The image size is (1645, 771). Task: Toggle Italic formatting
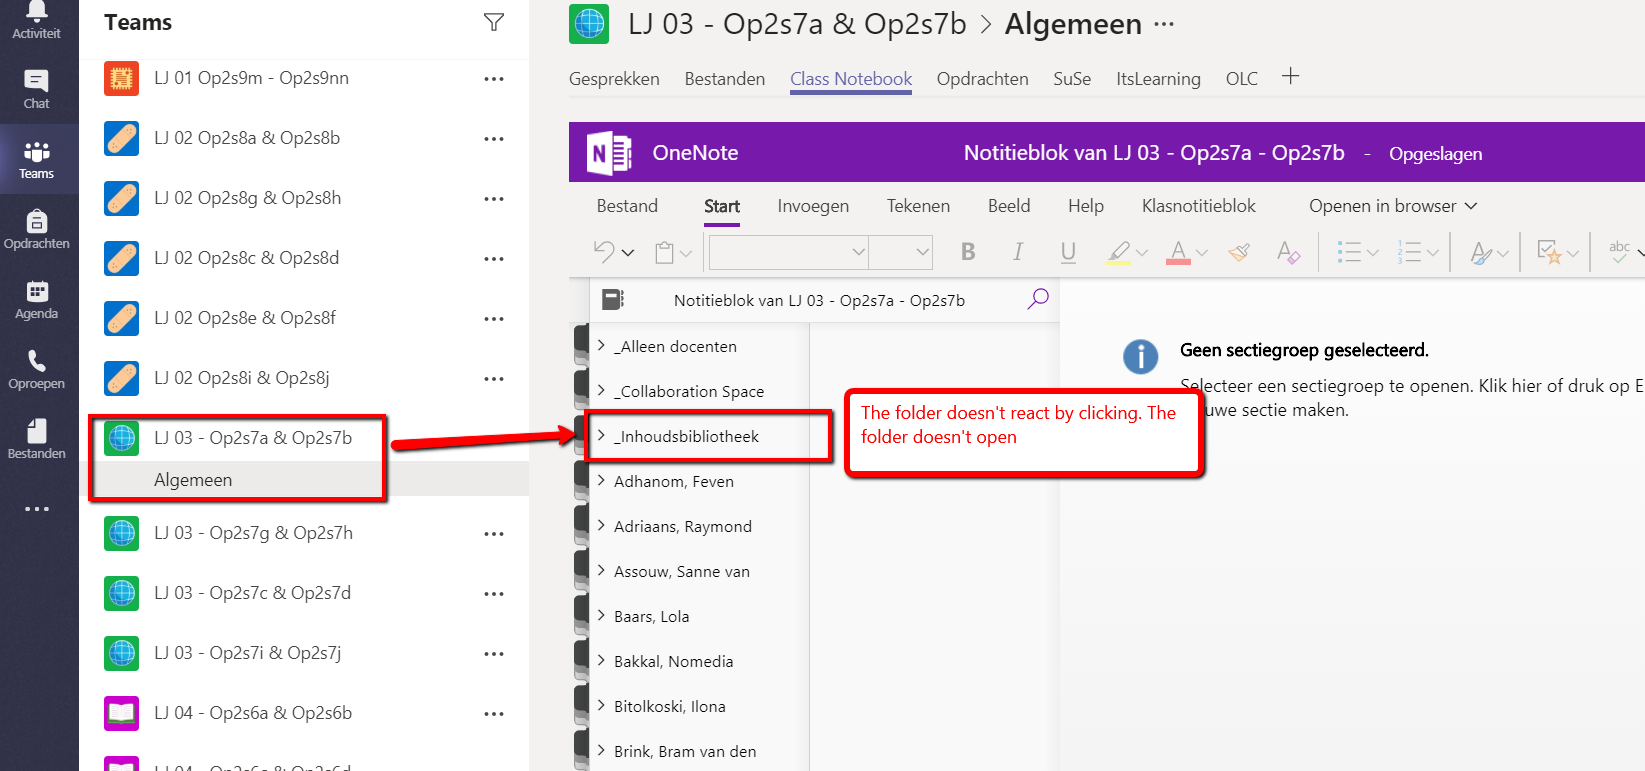1018,252
